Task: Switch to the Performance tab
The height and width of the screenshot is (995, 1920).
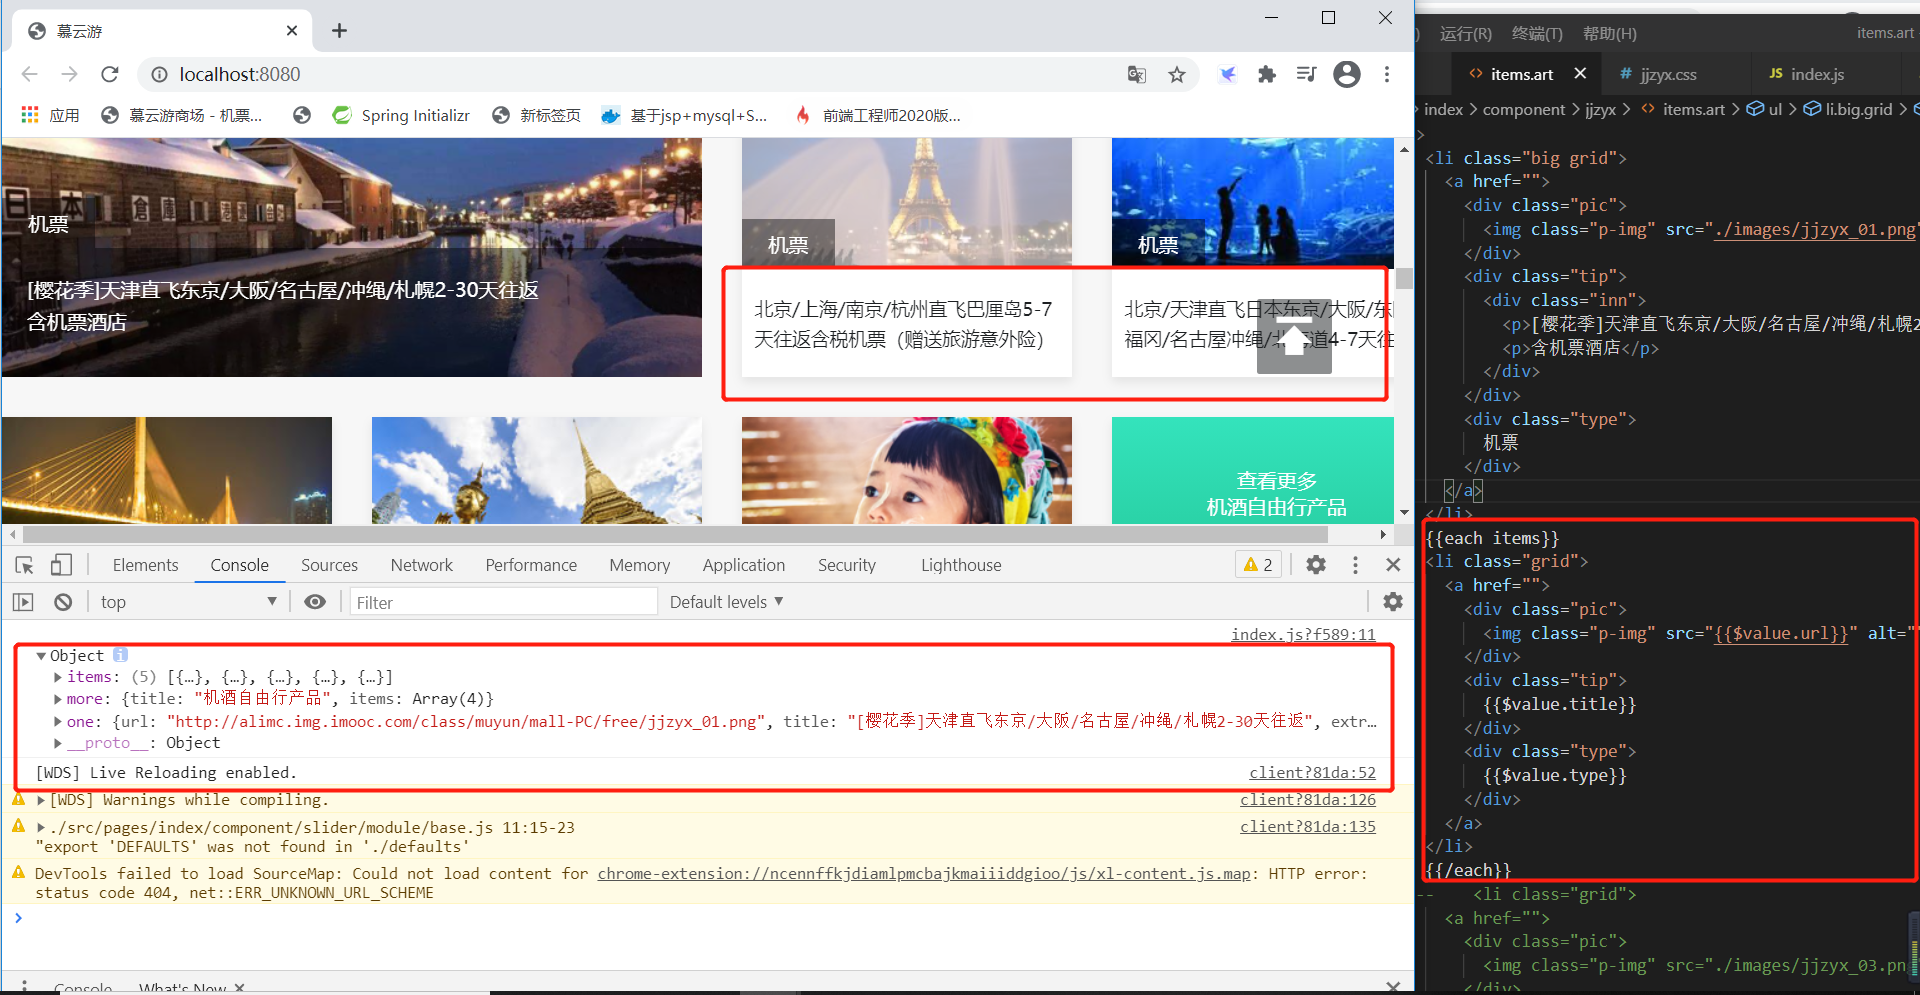Action: click(x=531, y=565)
